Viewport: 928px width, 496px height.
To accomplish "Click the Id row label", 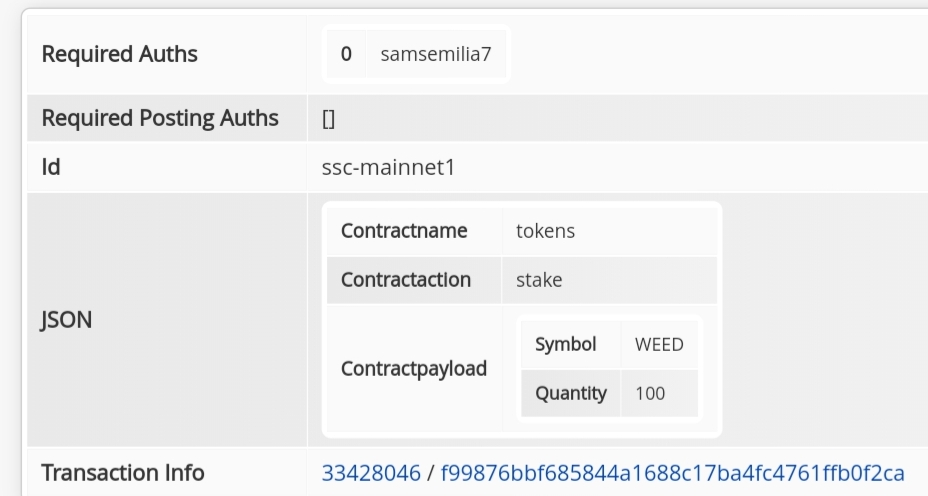I will point(51,167).
